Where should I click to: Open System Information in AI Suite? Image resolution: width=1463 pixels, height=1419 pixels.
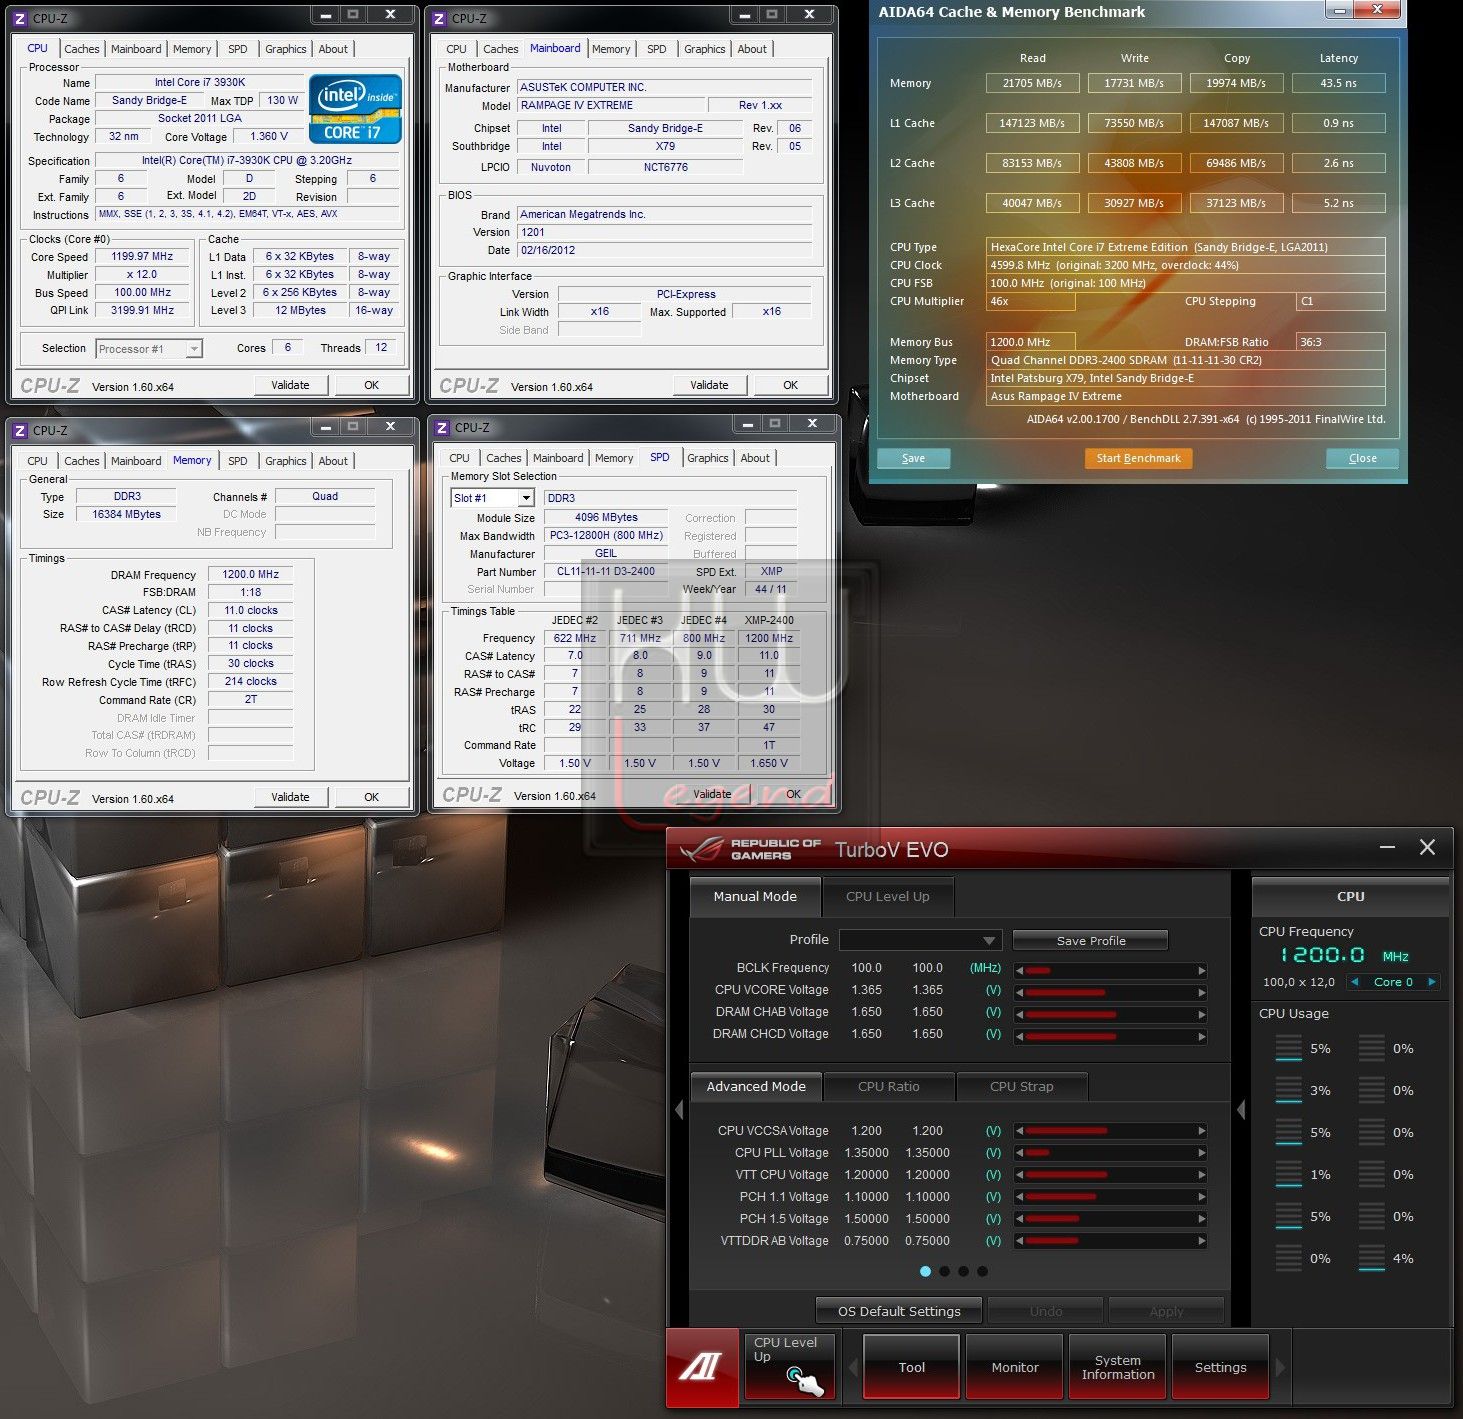point(1118,1367)
